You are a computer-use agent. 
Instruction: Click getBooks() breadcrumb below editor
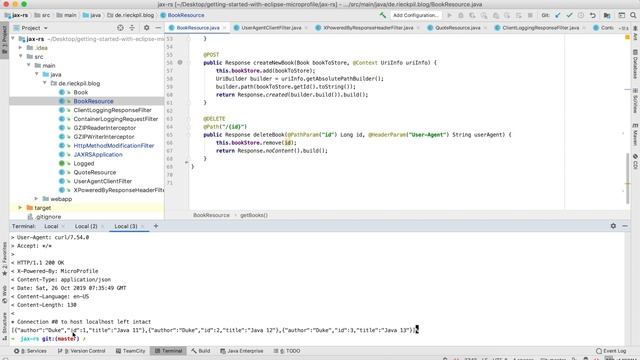click(253, 215)
